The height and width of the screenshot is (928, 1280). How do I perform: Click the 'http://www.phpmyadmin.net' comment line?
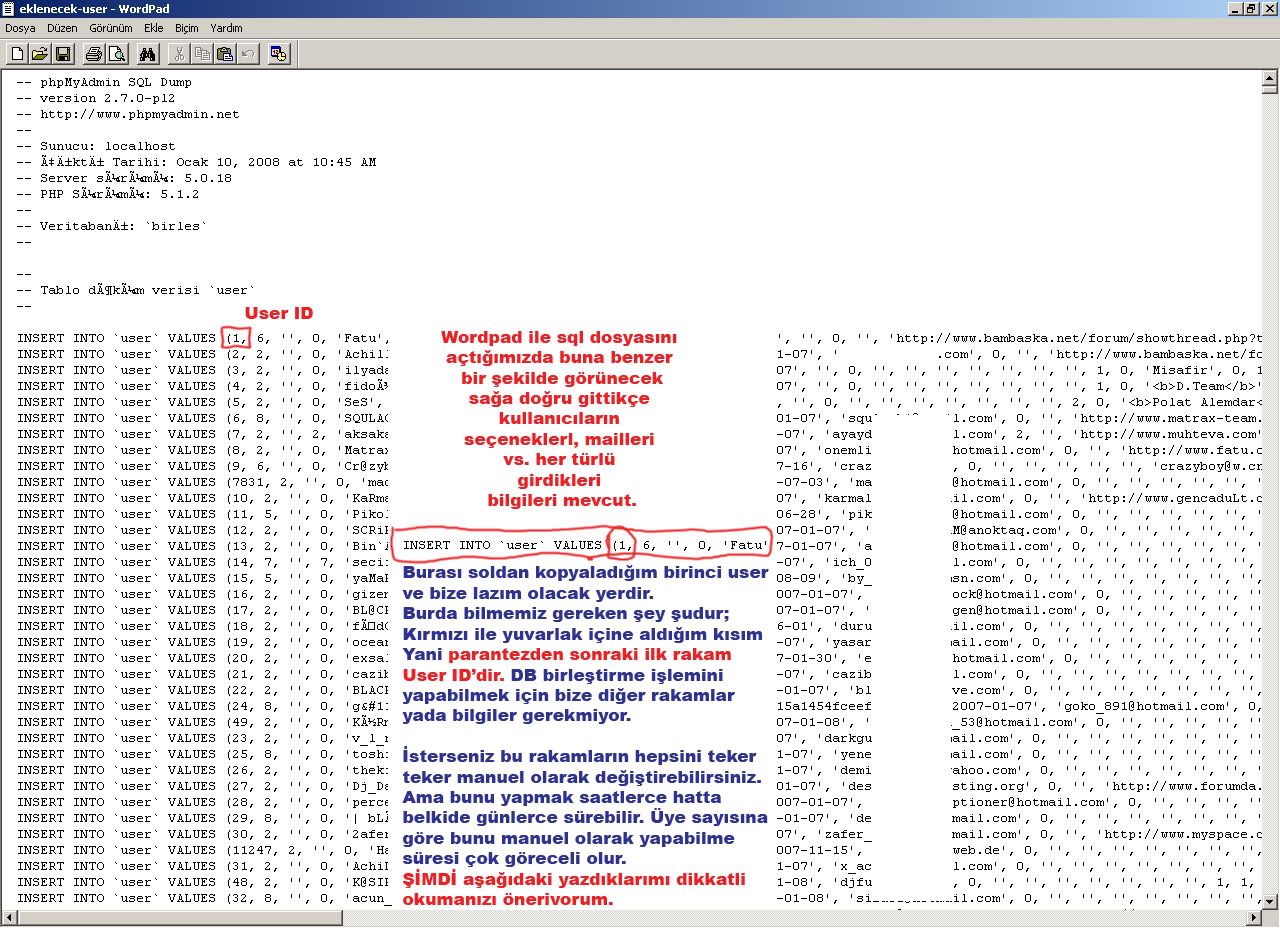pos(128,114)
